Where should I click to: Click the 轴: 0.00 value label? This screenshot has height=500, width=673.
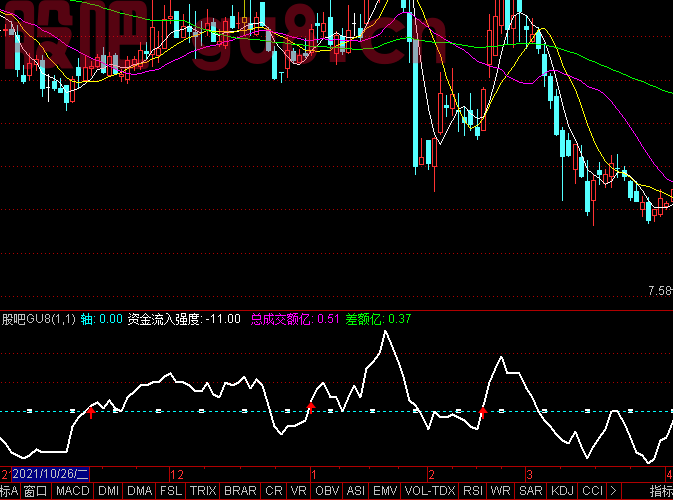pos(101,319)
